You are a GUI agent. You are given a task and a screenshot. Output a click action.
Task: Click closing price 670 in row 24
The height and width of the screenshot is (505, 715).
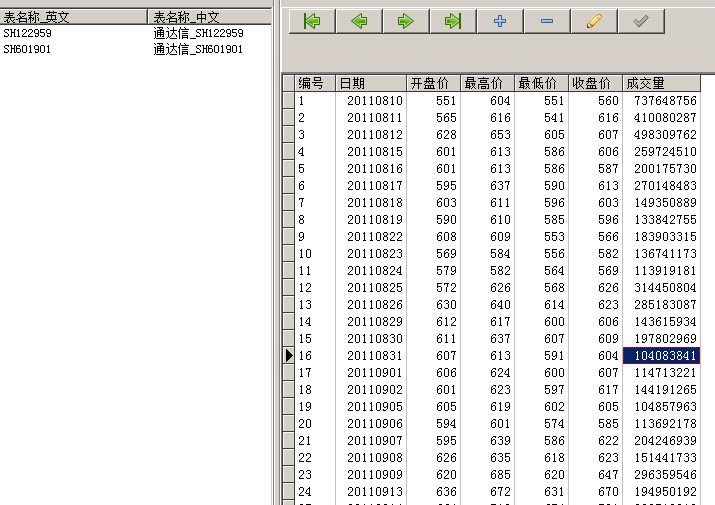[x=595, y=491]
